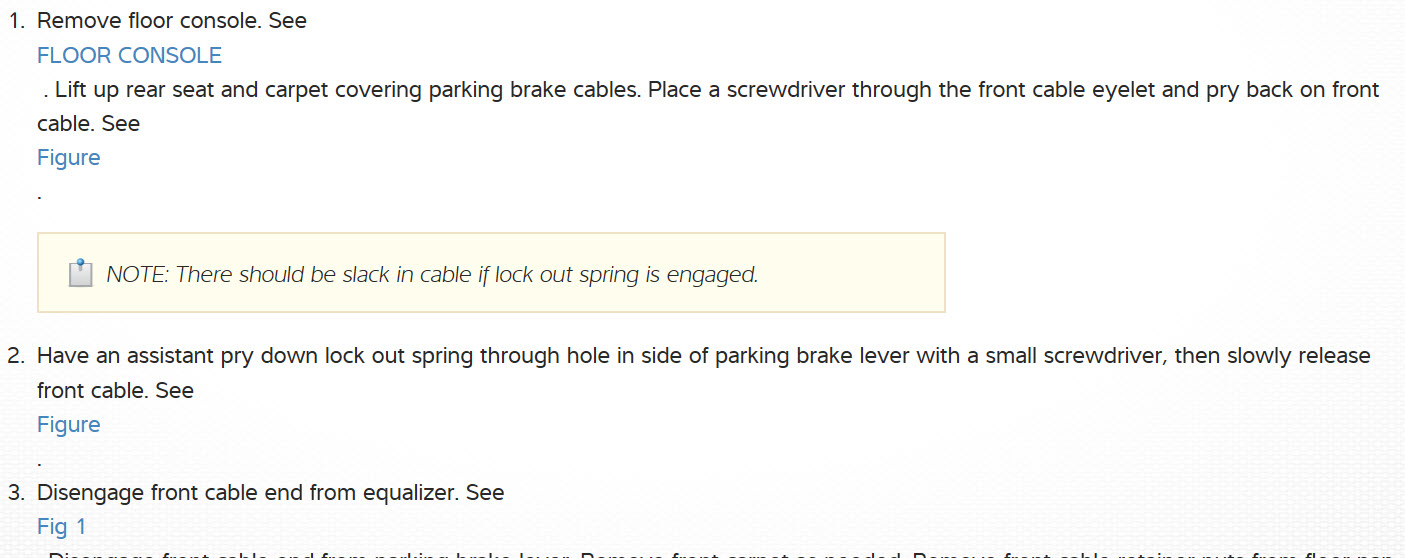1405x558 pixels.
Task: Open the Fig 1 link in step 3
Action: click(62, 527)
